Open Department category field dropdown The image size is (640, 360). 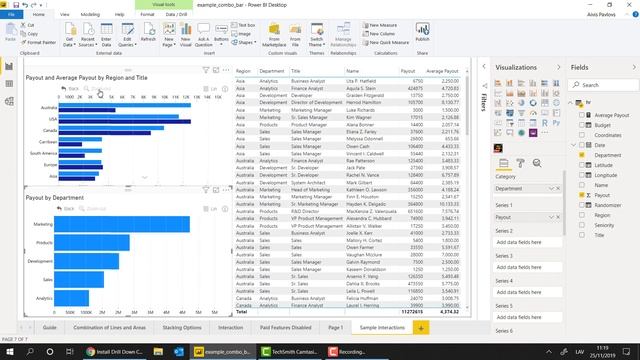pyautogui.click(x=551, y=189)
